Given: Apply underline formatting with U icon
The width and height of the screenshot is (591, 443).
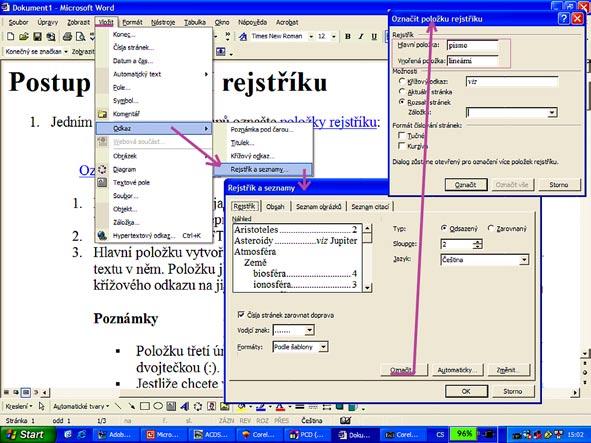Looking at the screenshot, I should point(374,37).
